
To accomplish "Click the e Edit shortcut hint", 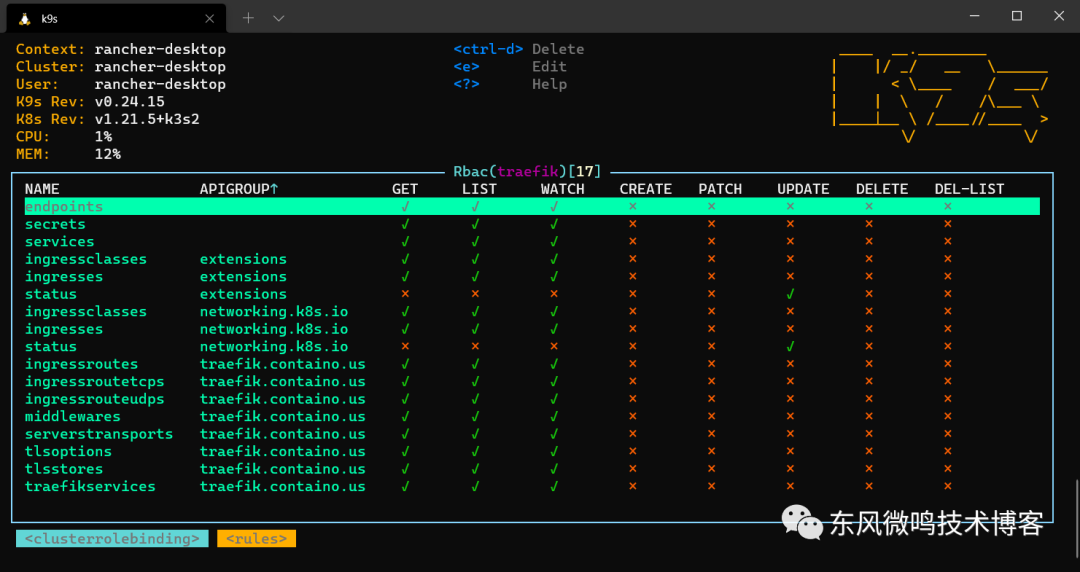I will coord(510,67).
